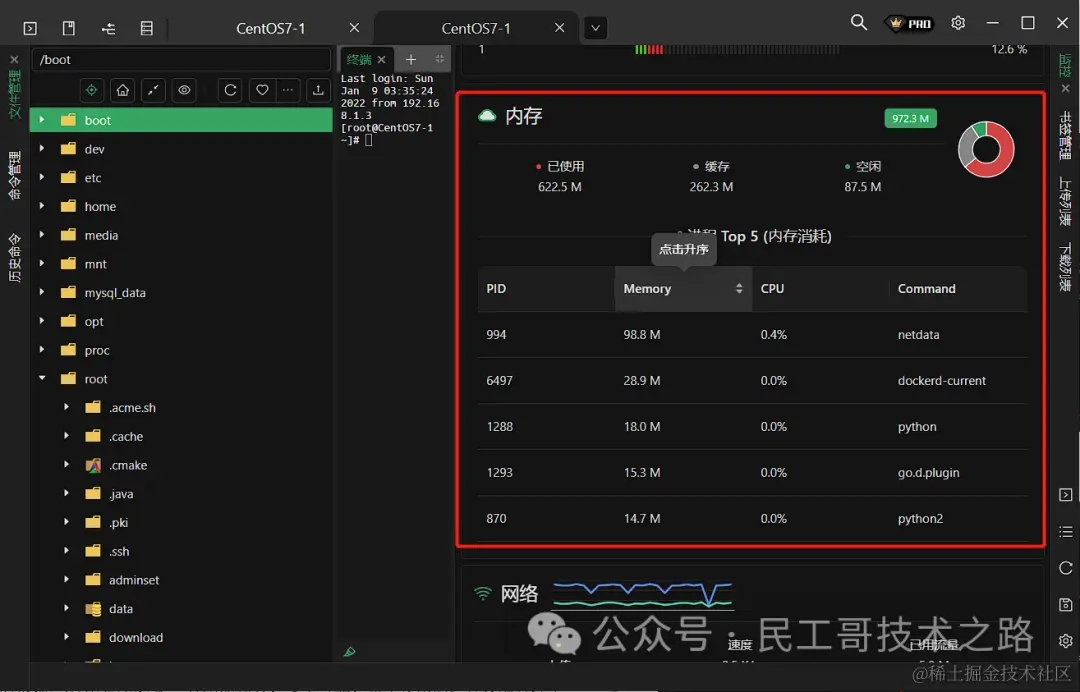The image size is (1080, 692).
Task: Click the collapse arrows icon in file toolbar
Action: click(153, 90)
